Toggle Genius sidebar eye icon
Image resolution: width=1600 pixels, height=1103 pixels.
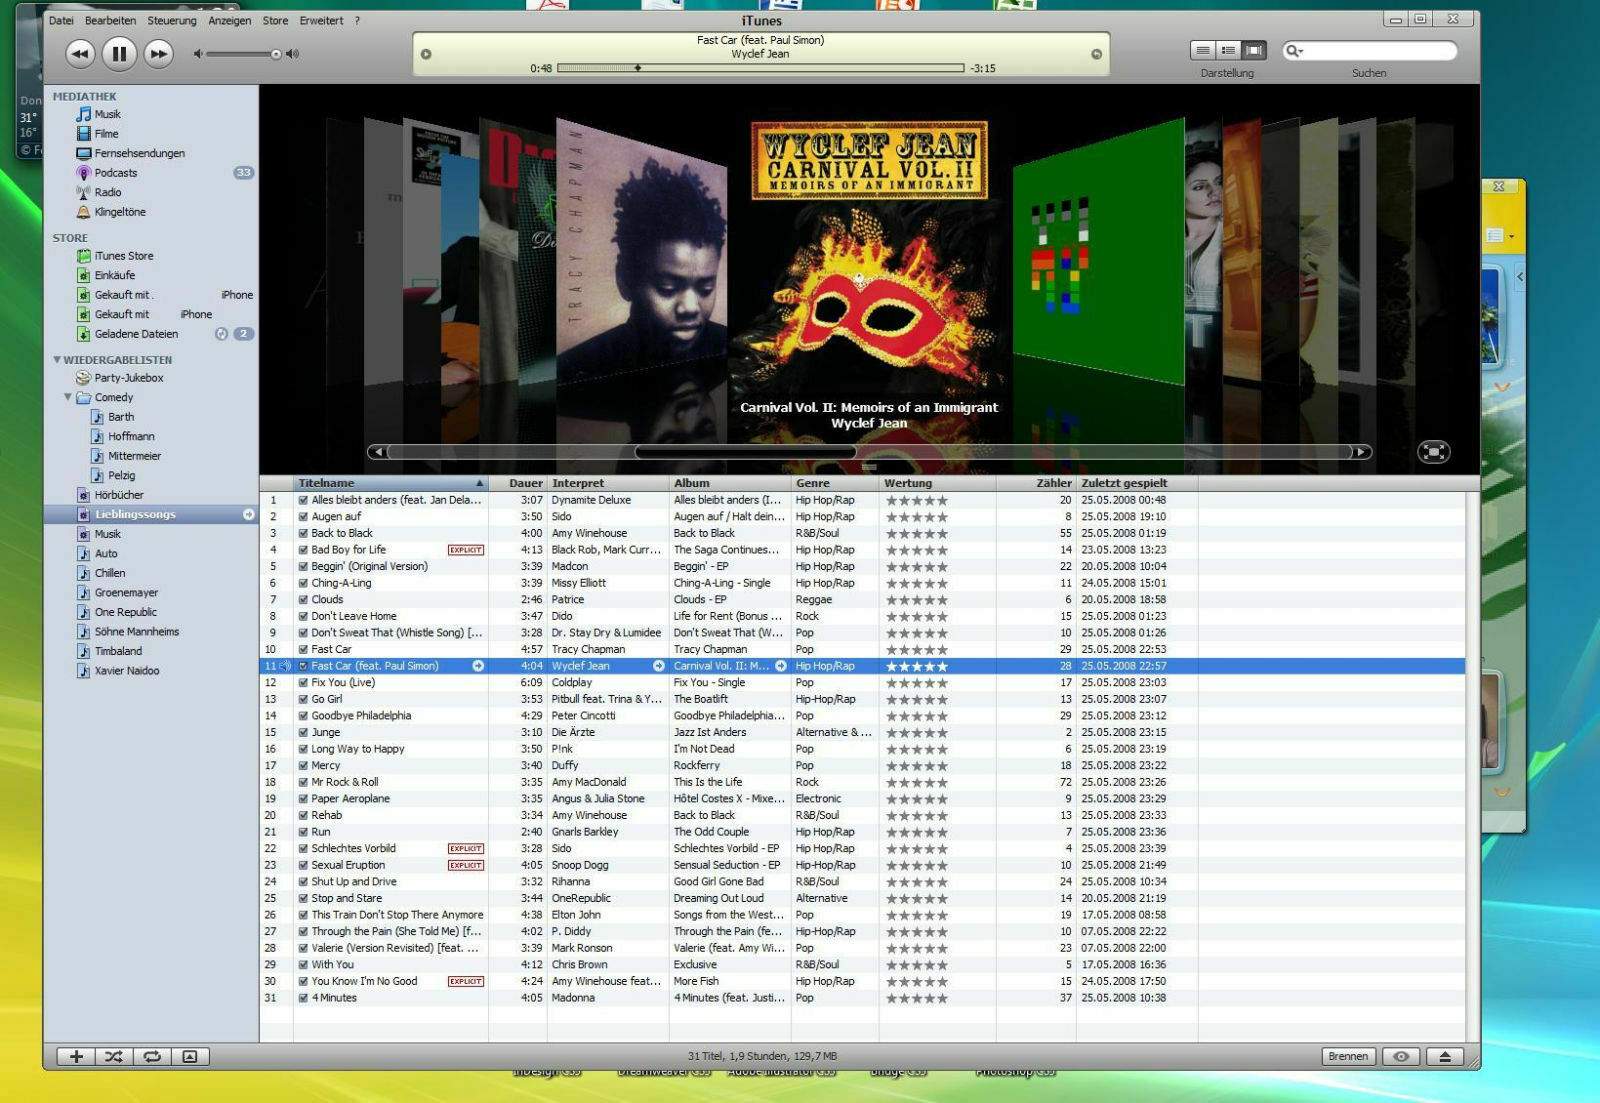pos(1401,1056)
